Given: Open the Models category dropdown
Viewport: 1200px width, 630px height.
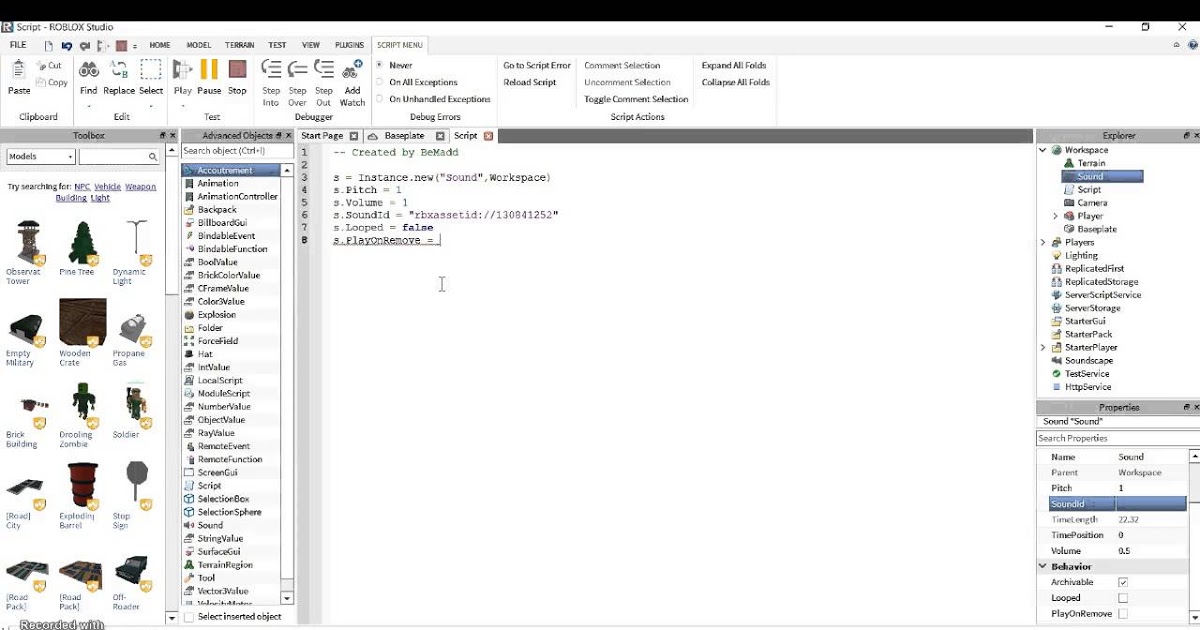Looking at the screenshot, I should coord(41,157).
